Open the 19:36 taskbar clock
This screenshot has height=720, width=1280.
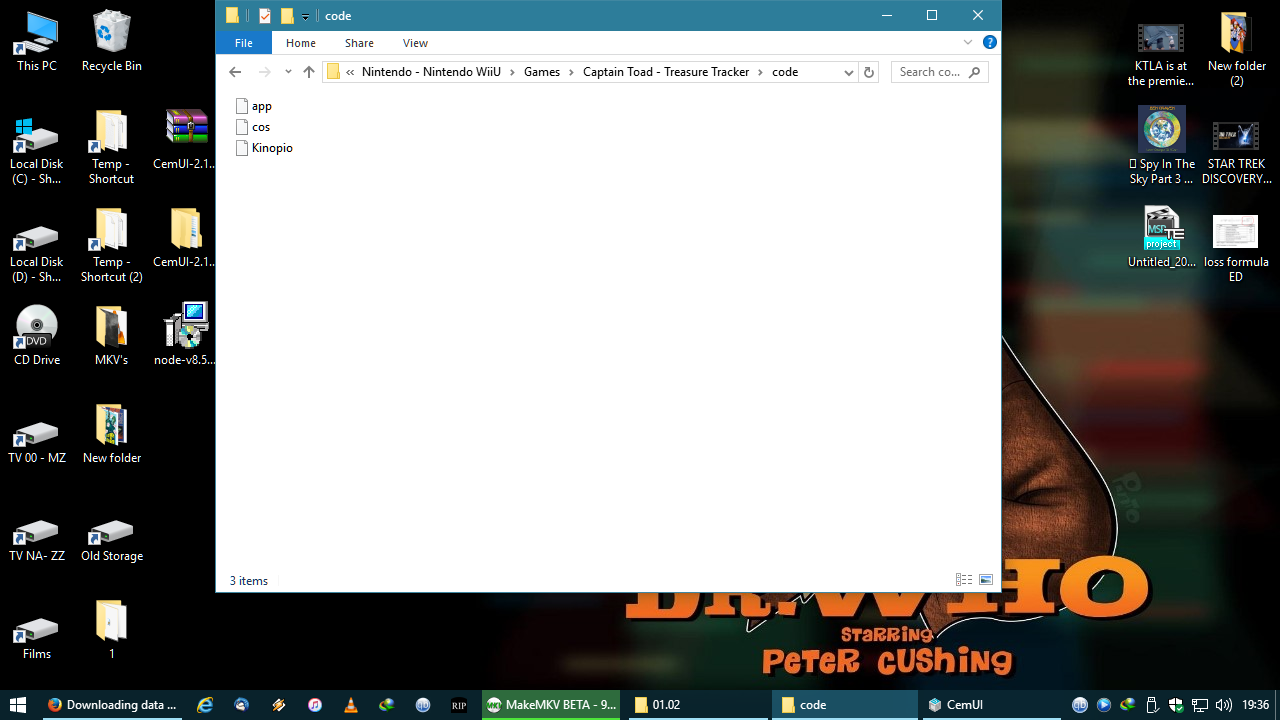(x=1255, y=705)
